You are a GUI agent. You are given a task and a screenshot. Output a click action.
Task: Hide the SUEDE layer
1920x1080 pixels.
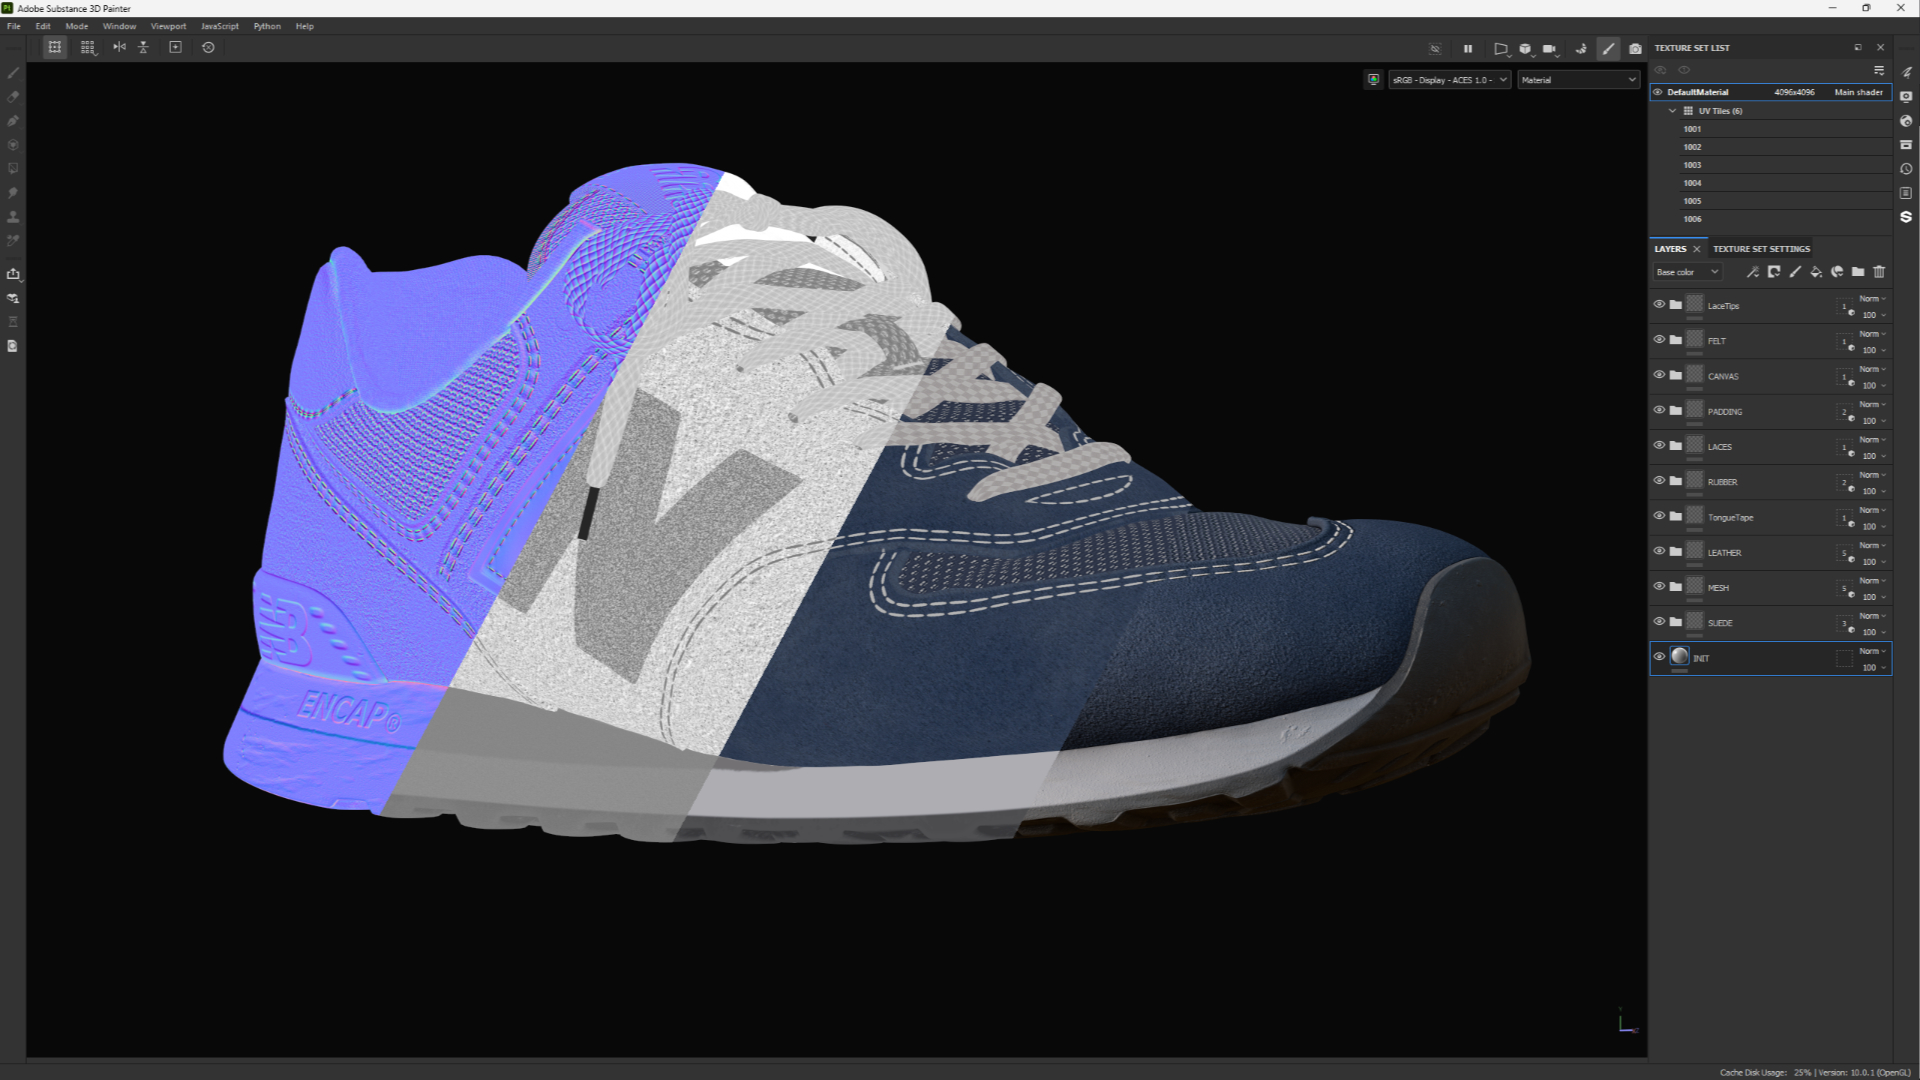click(x=1659, y=621)
